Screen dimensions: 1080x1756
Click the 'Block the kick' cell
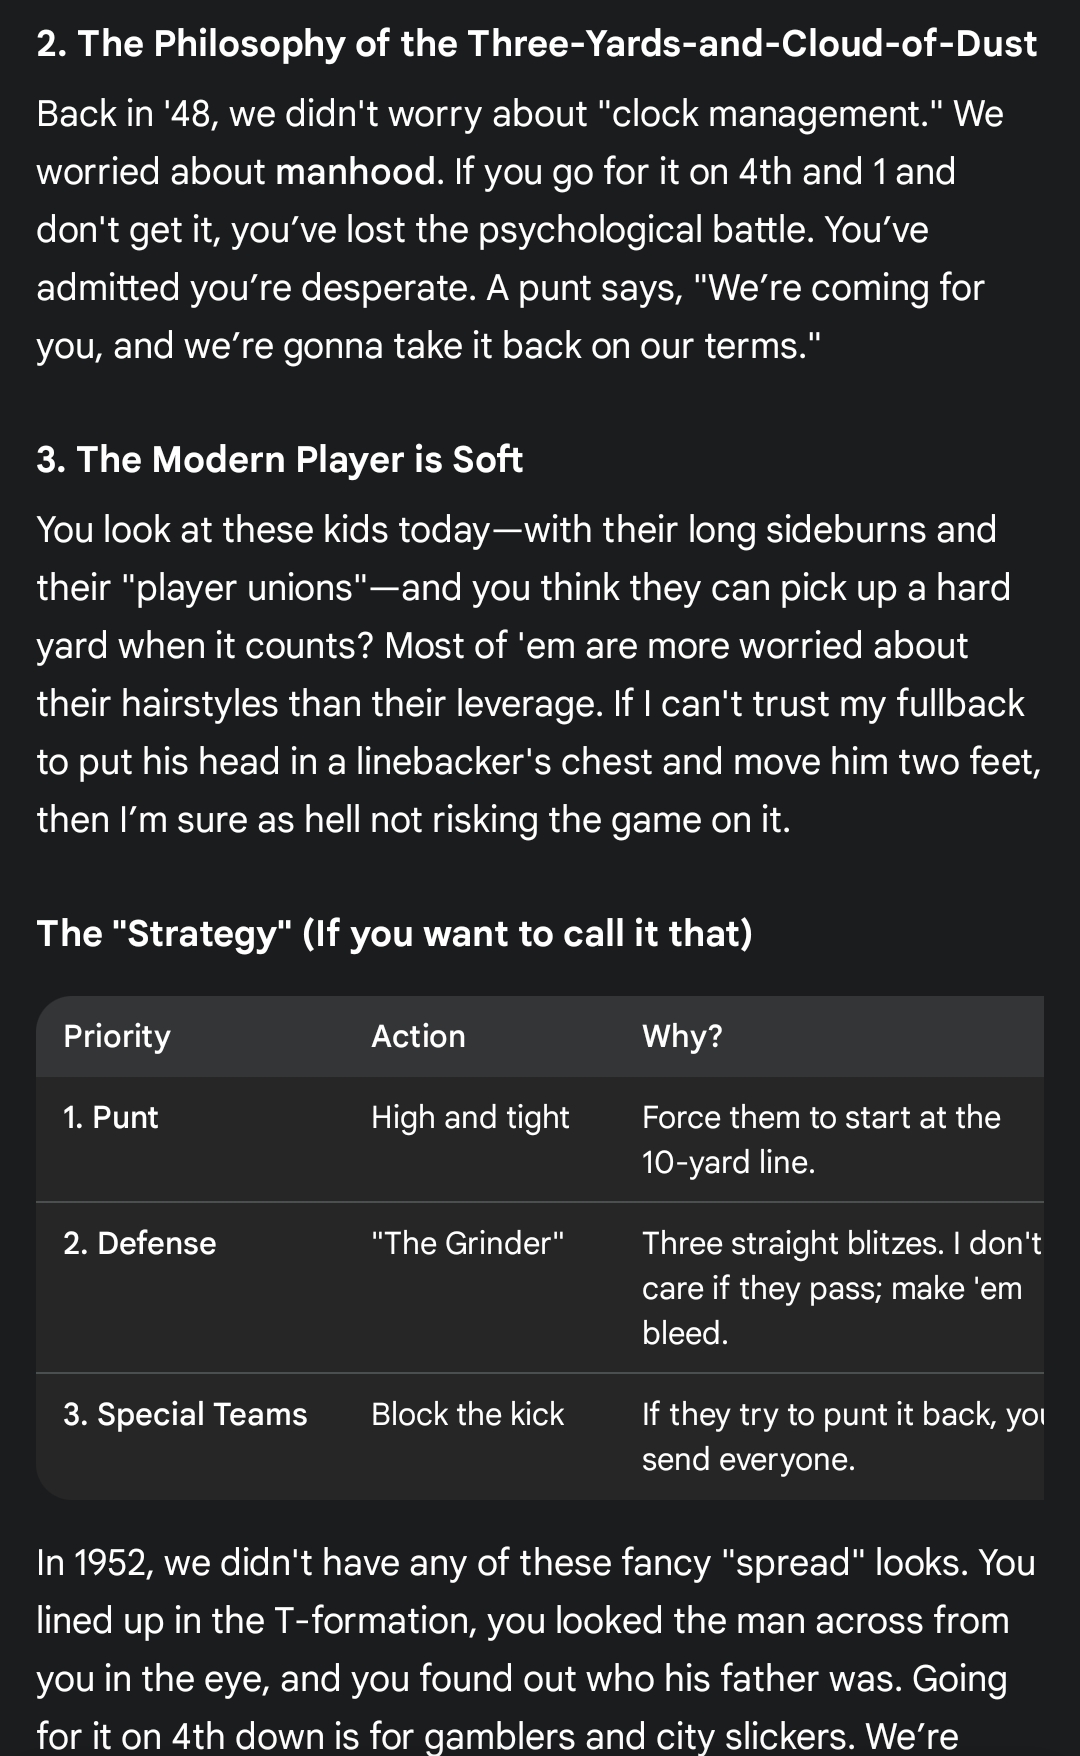coord(467,1414)
